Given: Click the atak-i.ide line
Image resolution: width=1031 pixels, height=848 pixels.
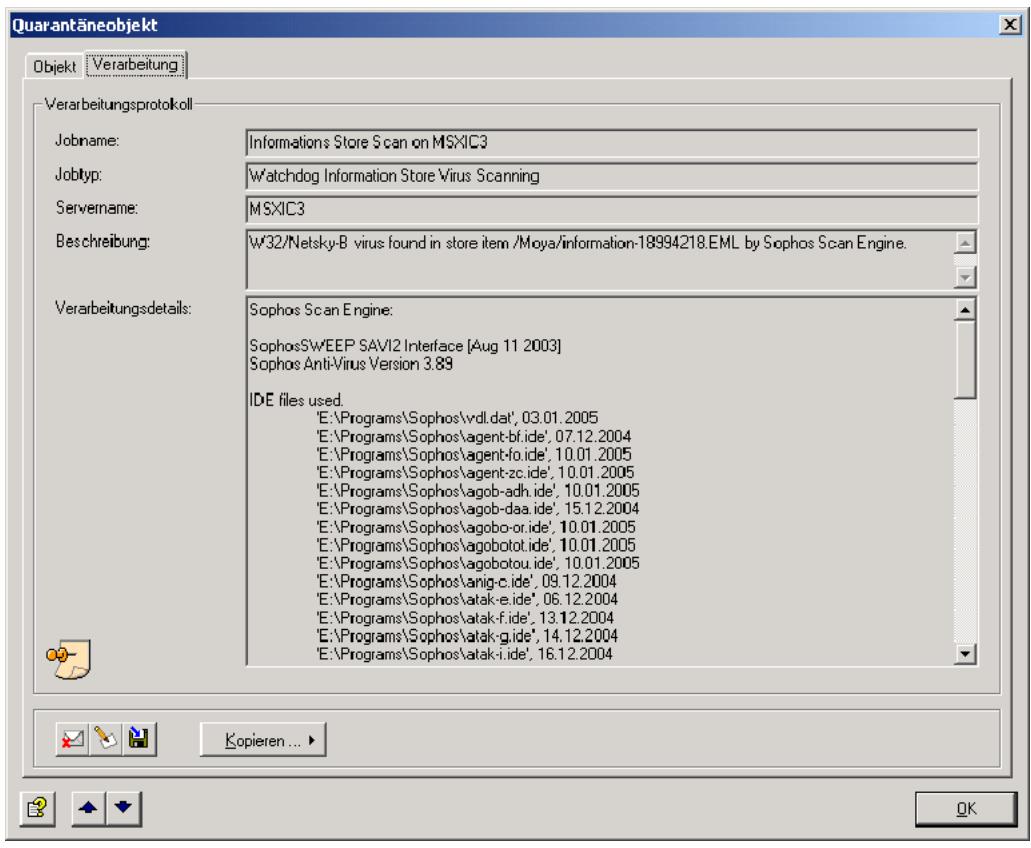Looking at the screenshot, I should point(464,654).
